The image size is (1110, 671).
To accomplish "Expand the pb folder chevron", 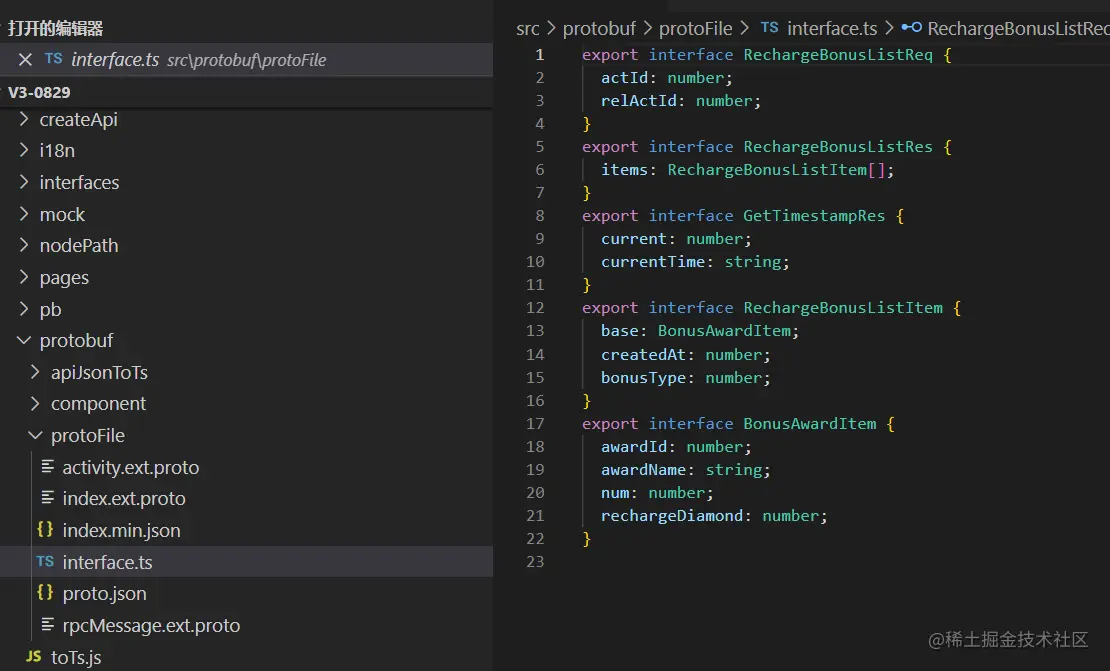I will pyautogui.click(x=24, y=309).
